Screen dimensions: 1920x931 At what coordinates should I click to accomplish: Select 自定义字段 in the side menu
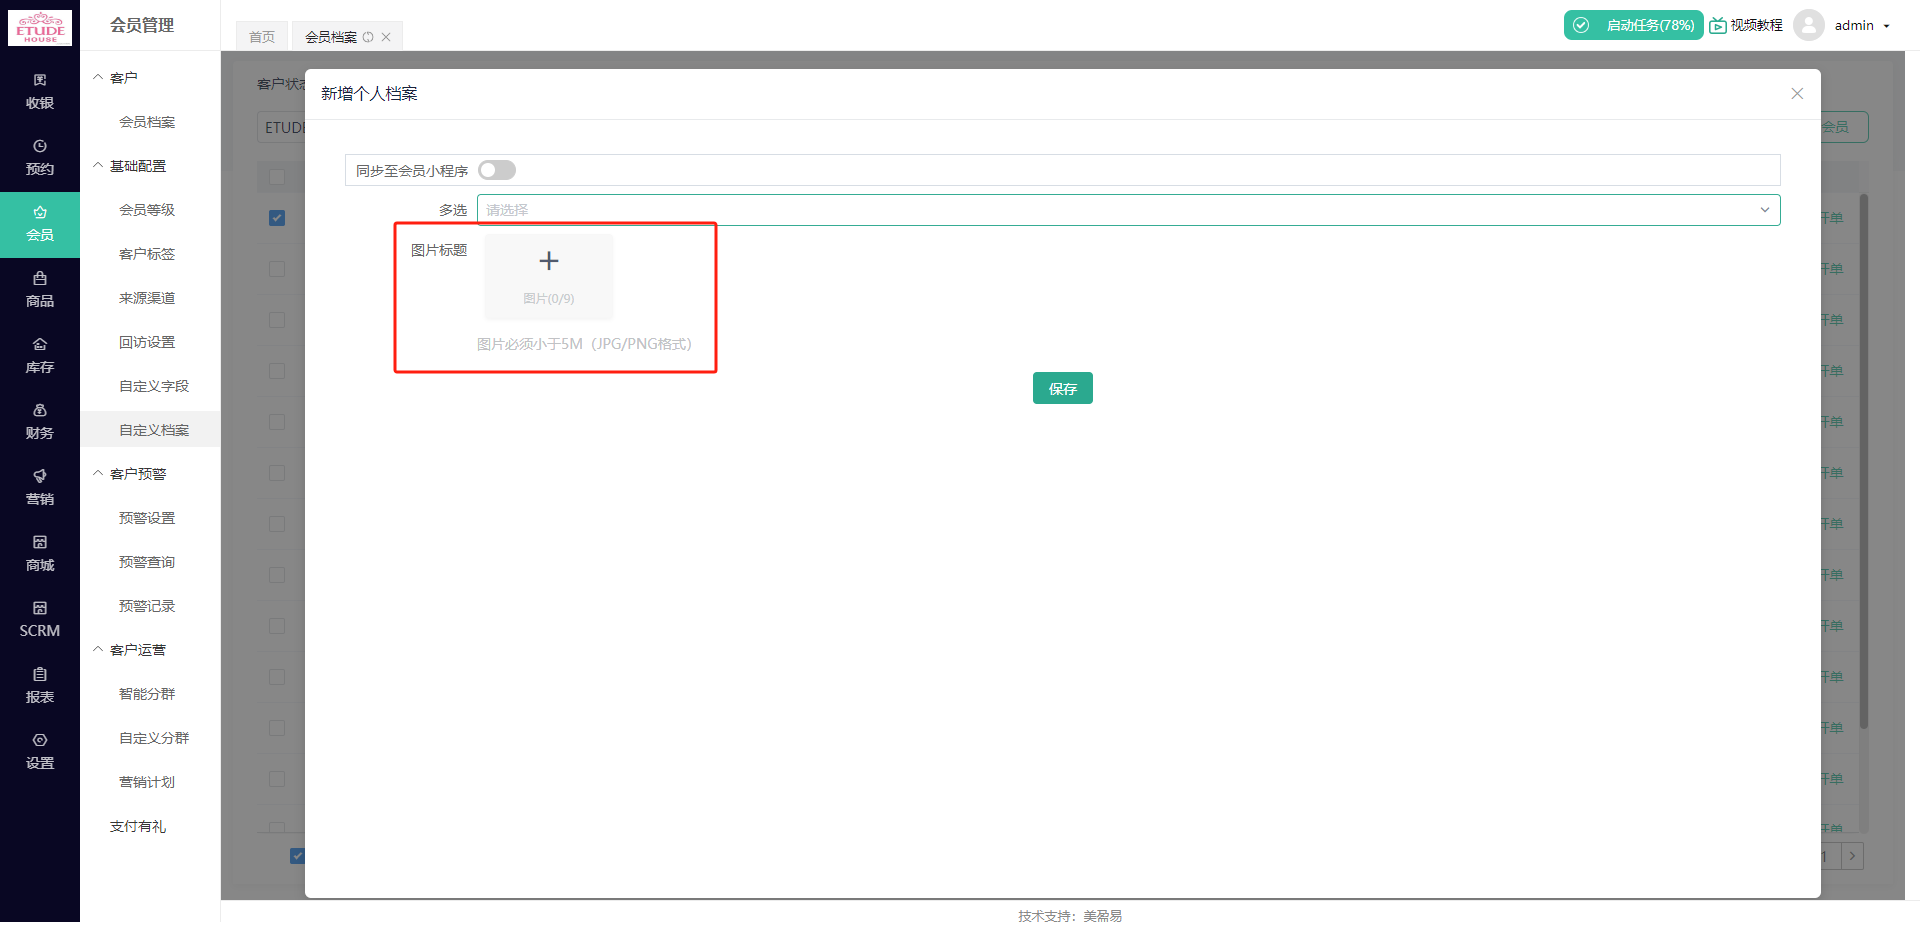coord(154,386)
